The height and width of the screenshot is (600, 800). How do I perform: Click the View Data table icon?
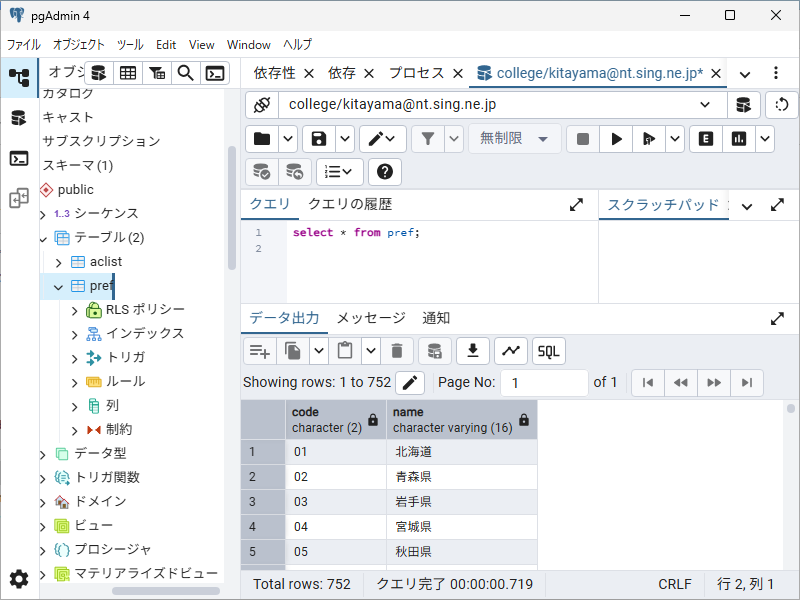pos(128,73)
